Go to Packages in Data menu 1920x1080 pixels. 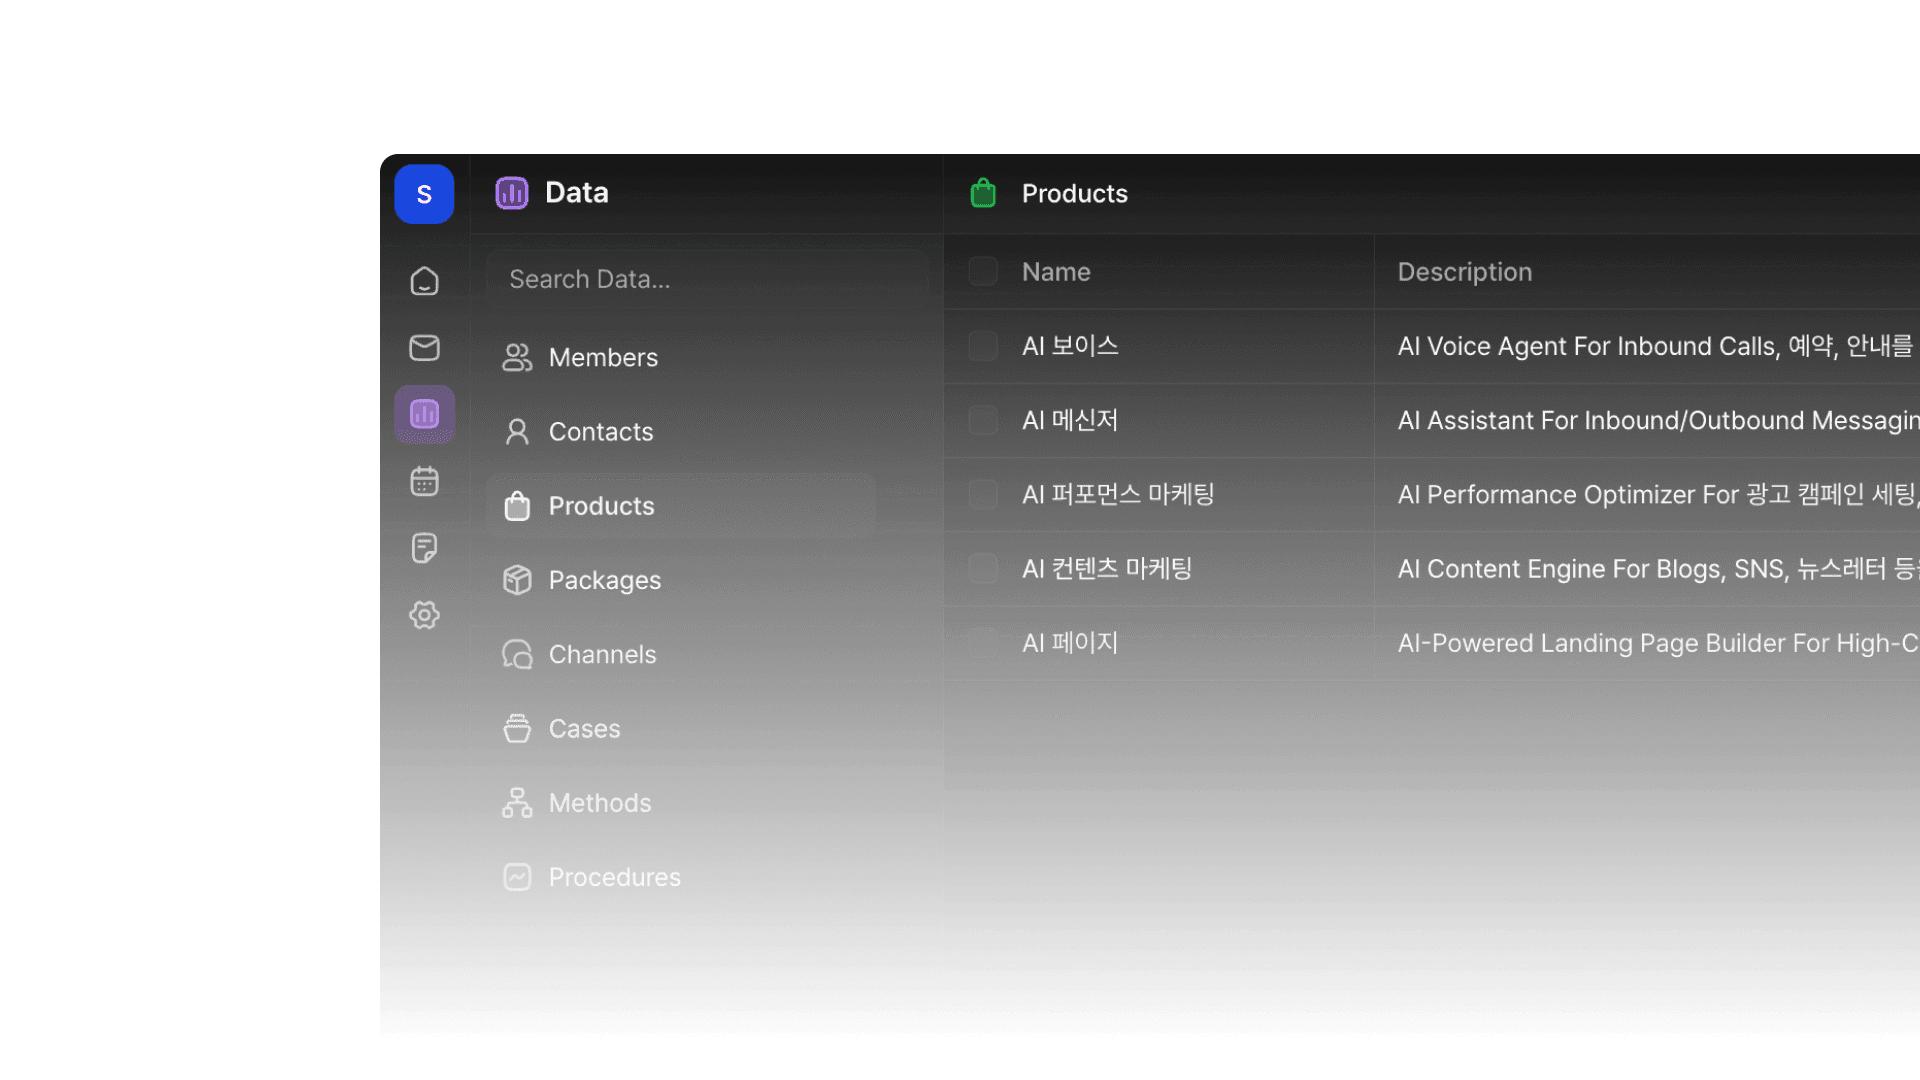[604, 580]
